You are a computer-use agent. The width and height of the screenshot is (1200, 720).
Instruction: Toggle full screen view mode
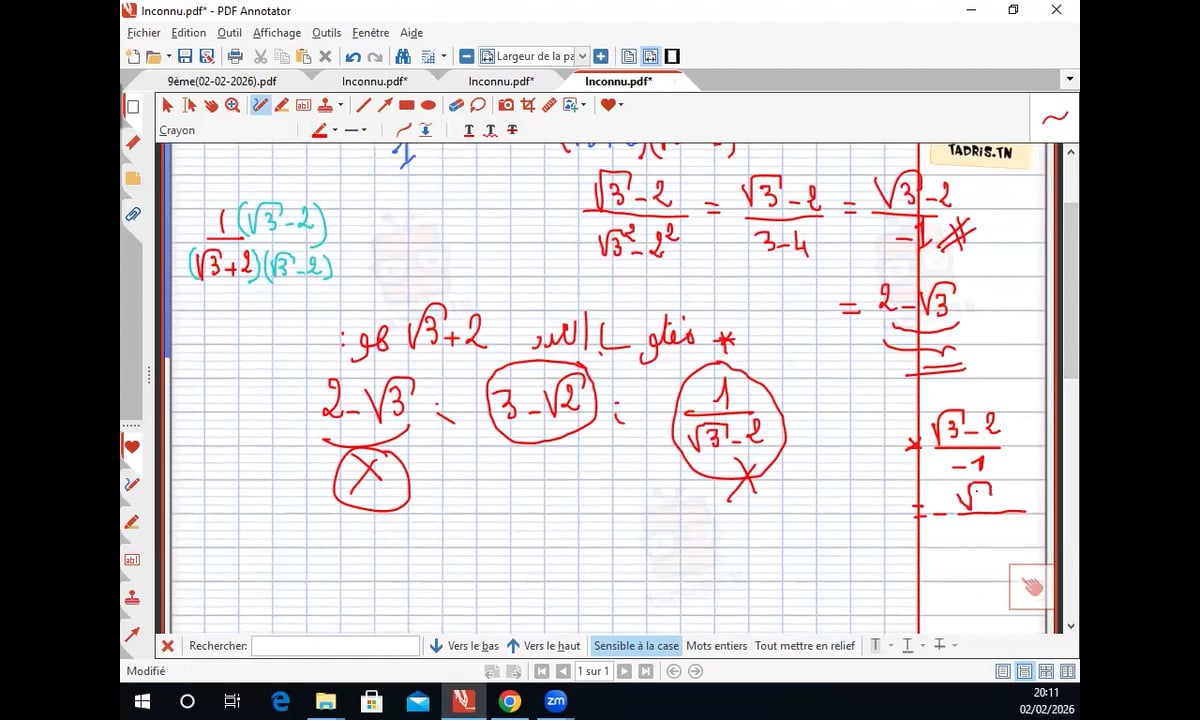pyautogui.click(x=672, y=57)
